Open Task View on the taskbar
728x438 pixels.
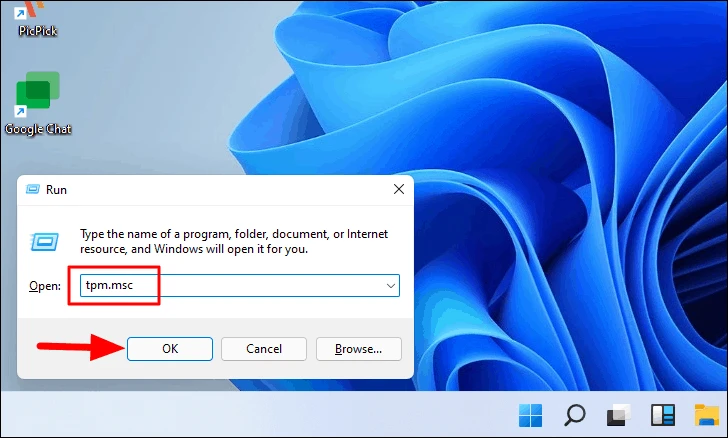[618, 415]
